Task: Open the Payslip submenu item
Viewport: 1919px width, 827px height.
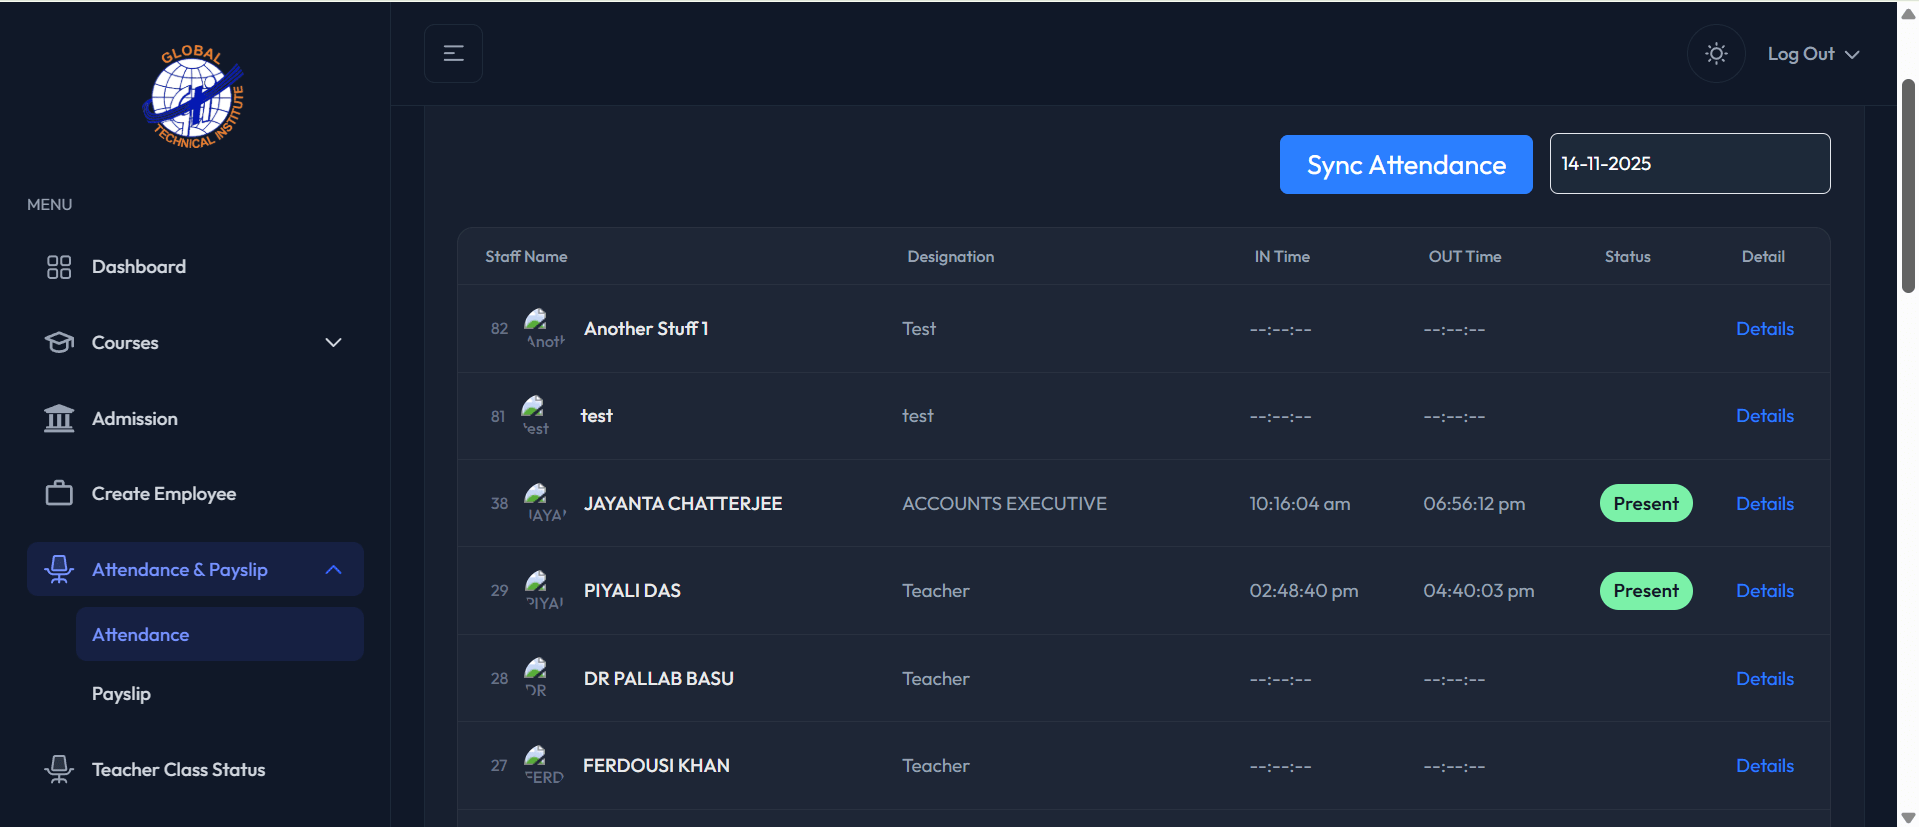Action: 121,694
